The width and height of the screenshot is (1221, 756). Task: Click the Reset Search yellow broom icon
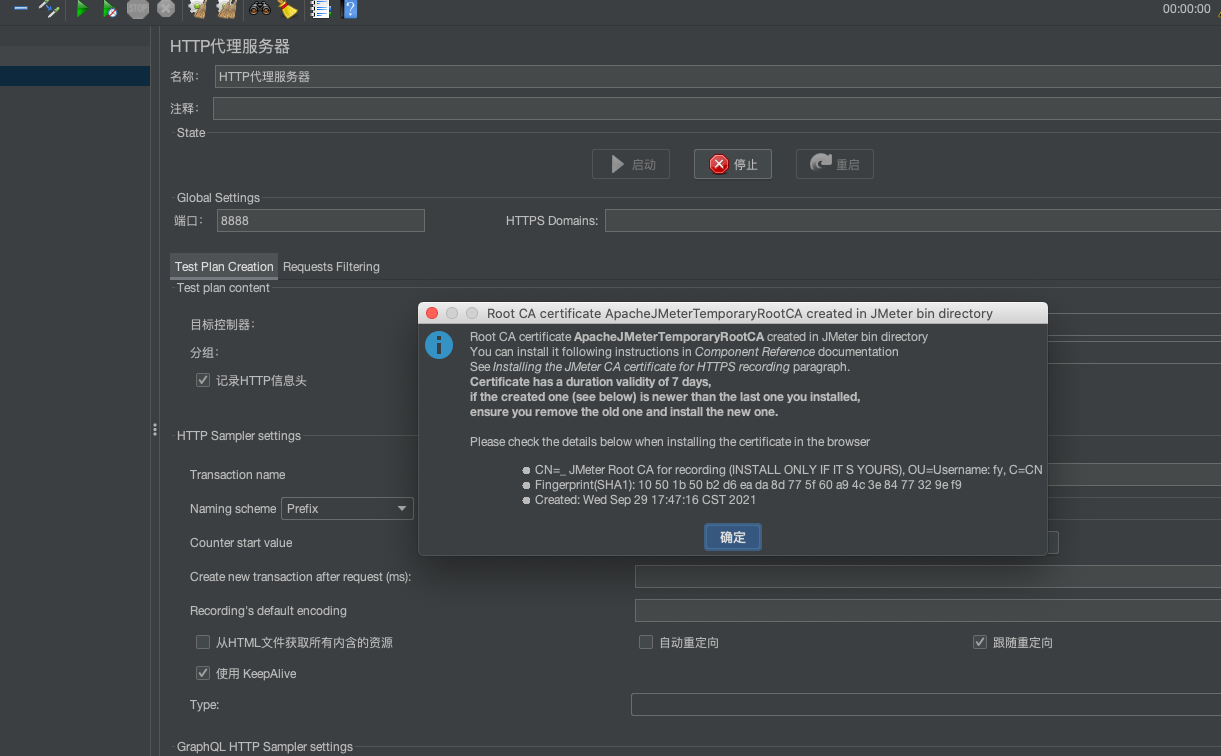(x=288, y=9)
